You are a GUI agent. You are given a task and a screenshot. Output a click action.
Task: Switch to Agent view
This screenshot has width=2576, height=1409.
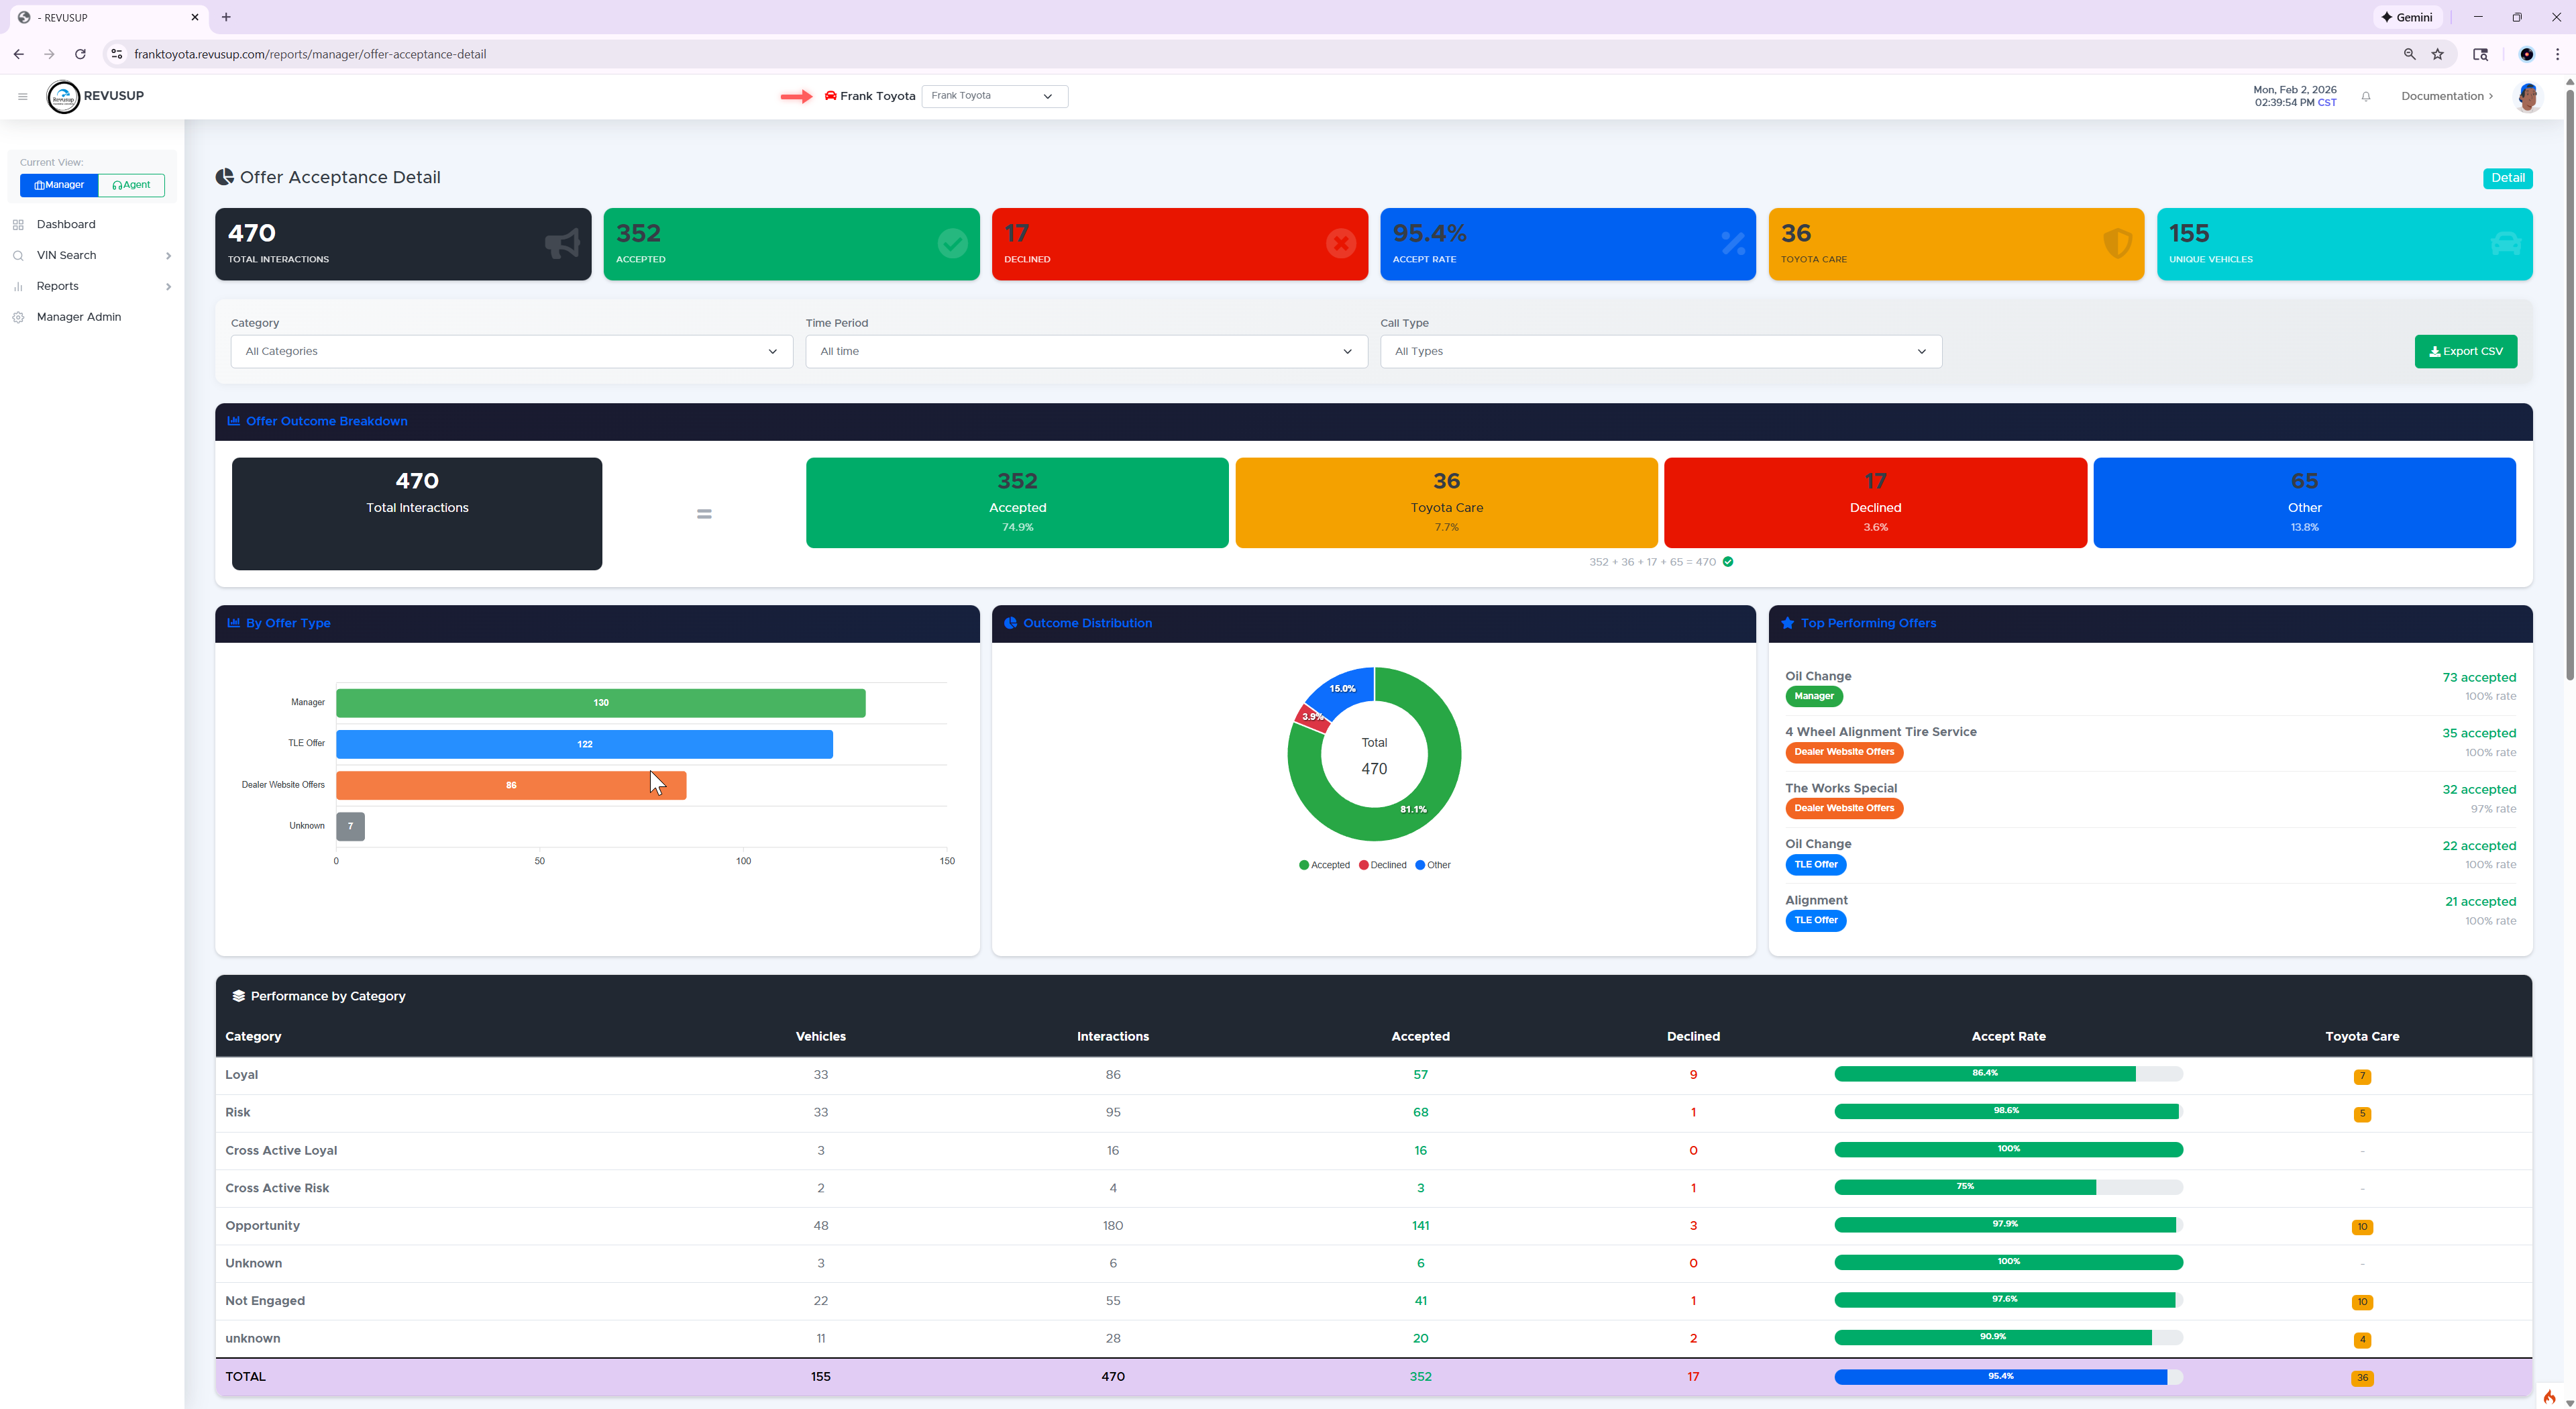pos(132,185)
